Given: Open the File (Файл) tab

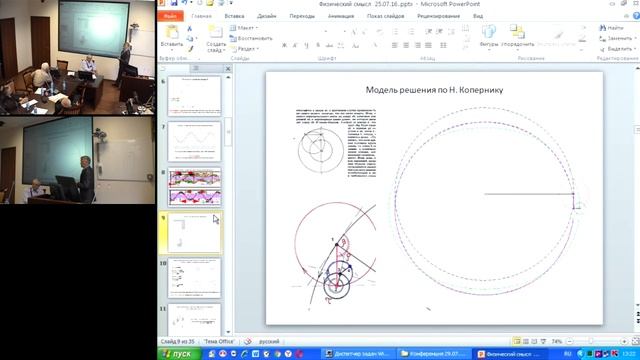Looking at the screenshot, I should click(170, 16).
